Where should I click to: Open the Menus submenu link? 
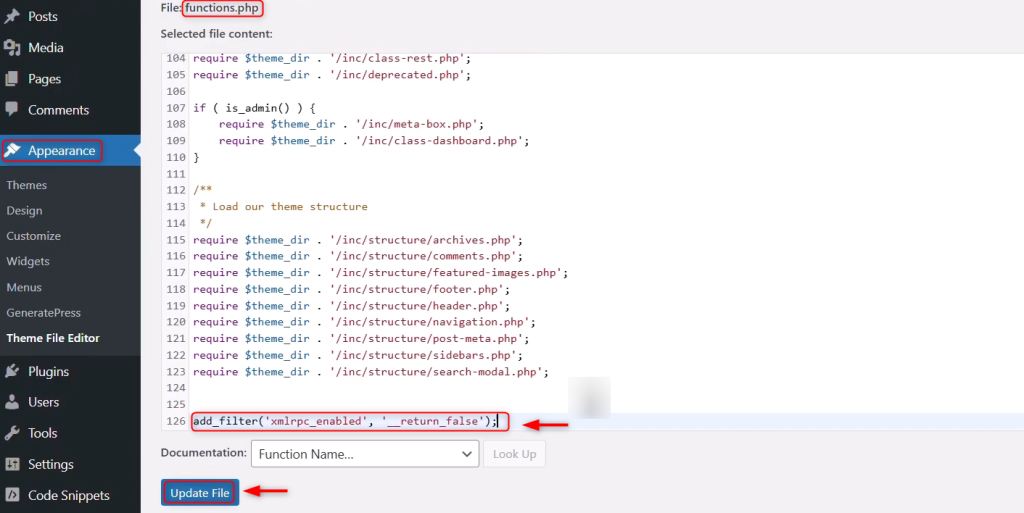[24, 287]
